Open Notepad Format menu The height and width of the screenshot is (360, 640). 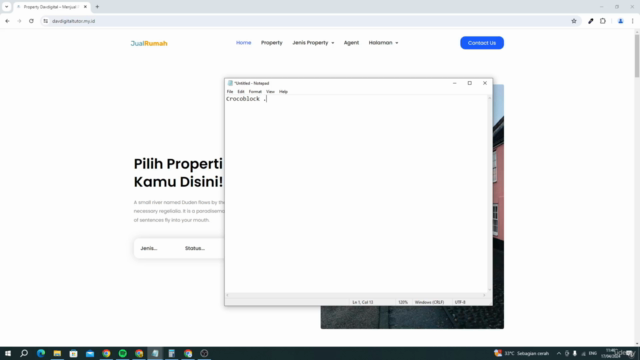click(x=255, y=91)
